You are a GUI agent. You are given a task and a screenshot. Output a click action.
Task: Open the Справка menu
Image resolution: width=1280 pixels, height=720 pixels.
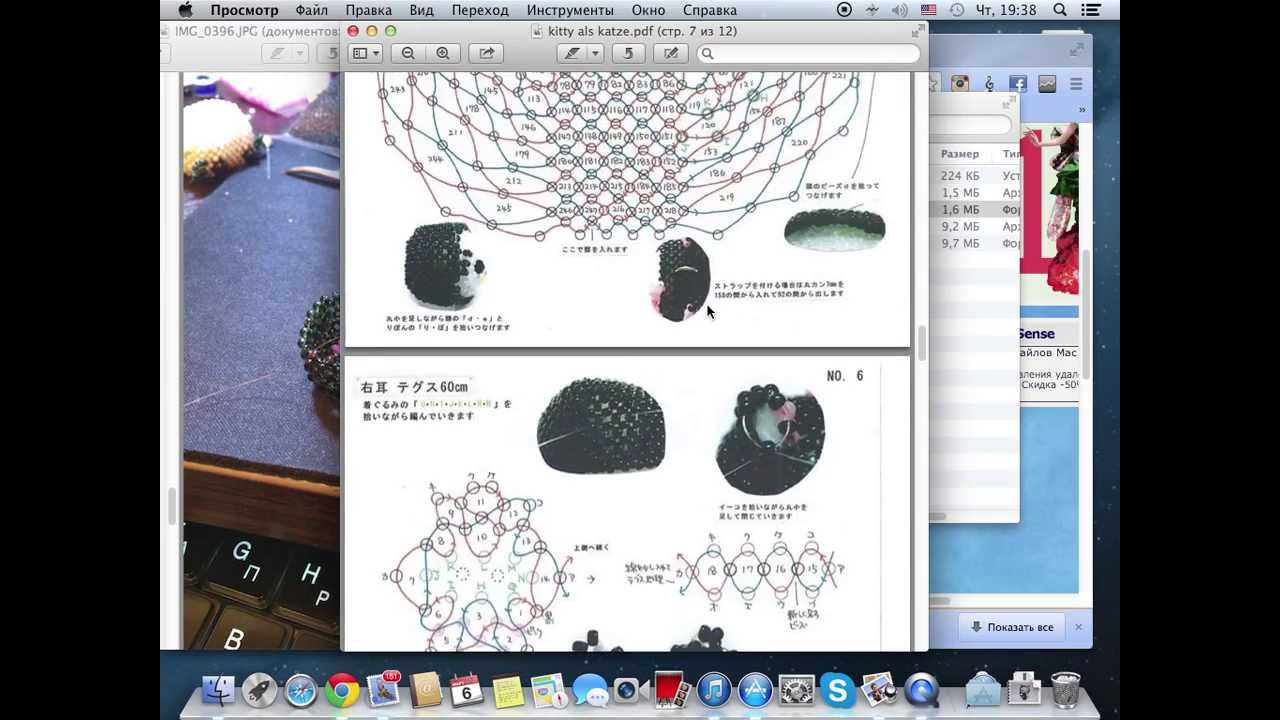click(709, 10)
